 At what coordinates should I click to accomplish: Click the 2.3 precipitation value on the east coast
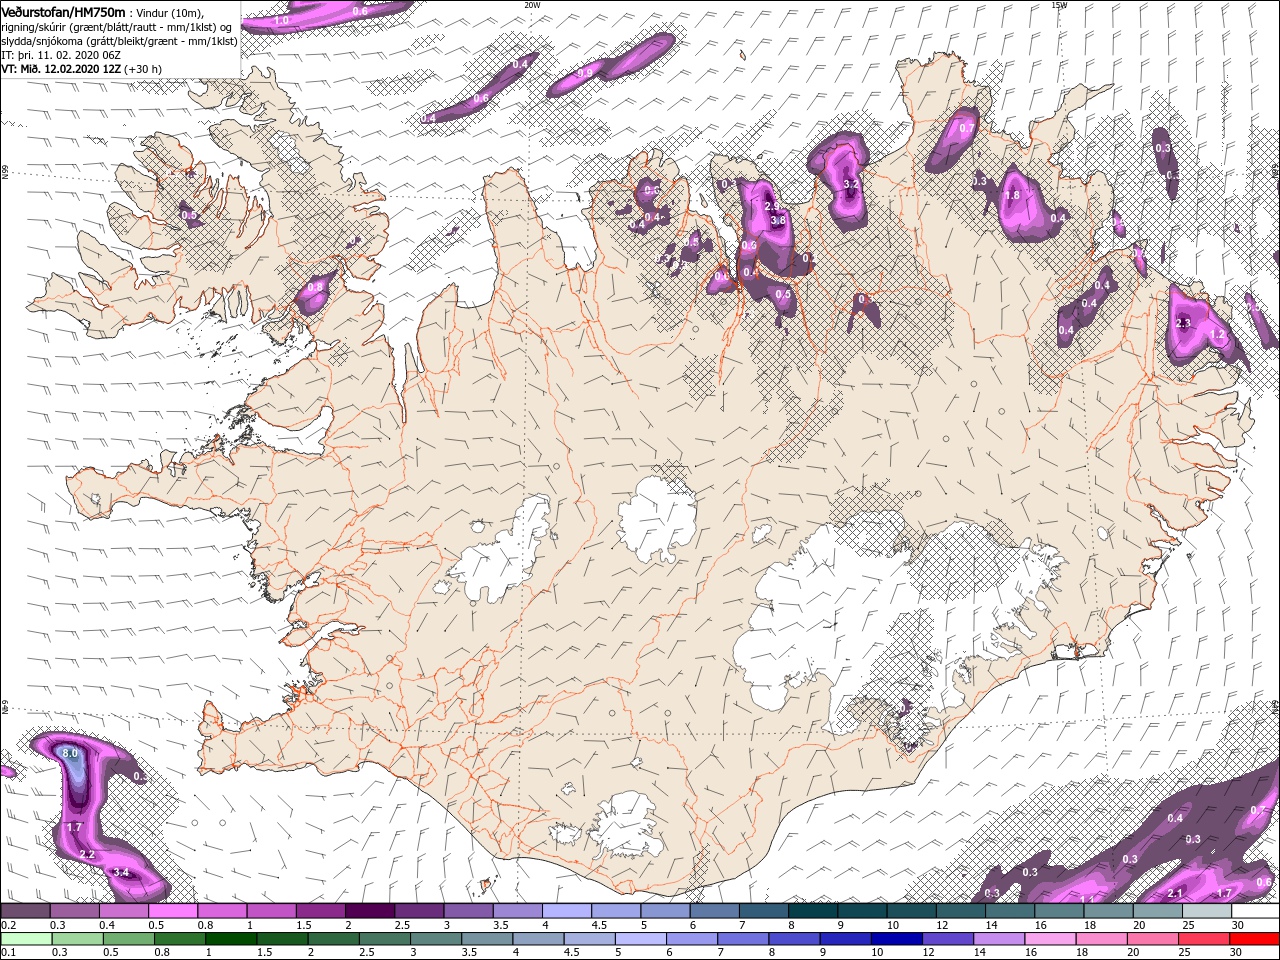click(x=1183, y=323)
